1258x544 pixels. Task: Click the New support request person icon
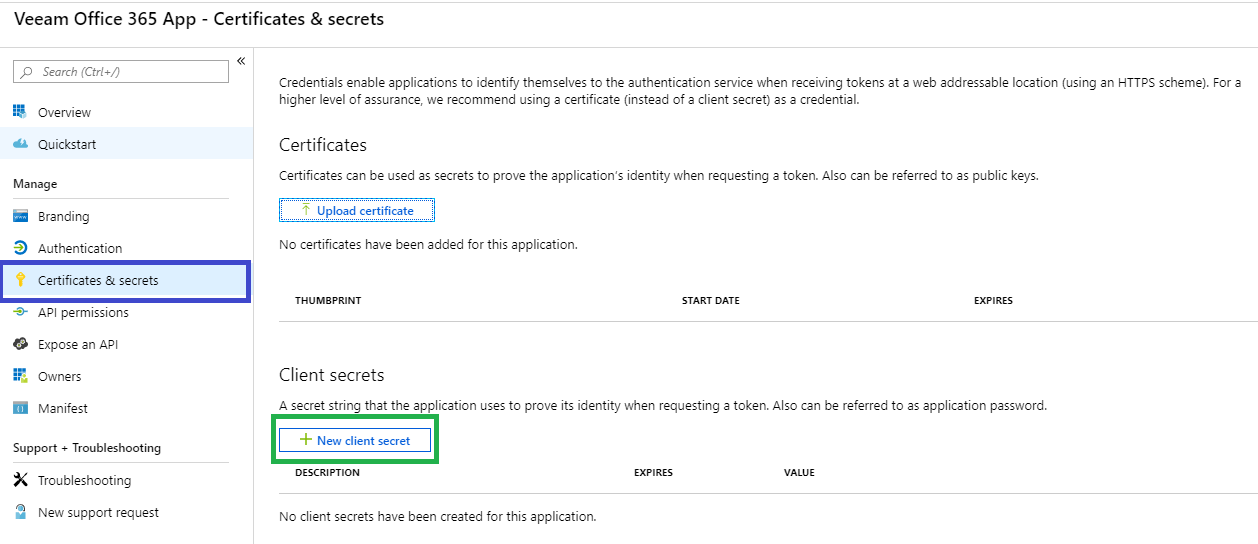(20, 512)
